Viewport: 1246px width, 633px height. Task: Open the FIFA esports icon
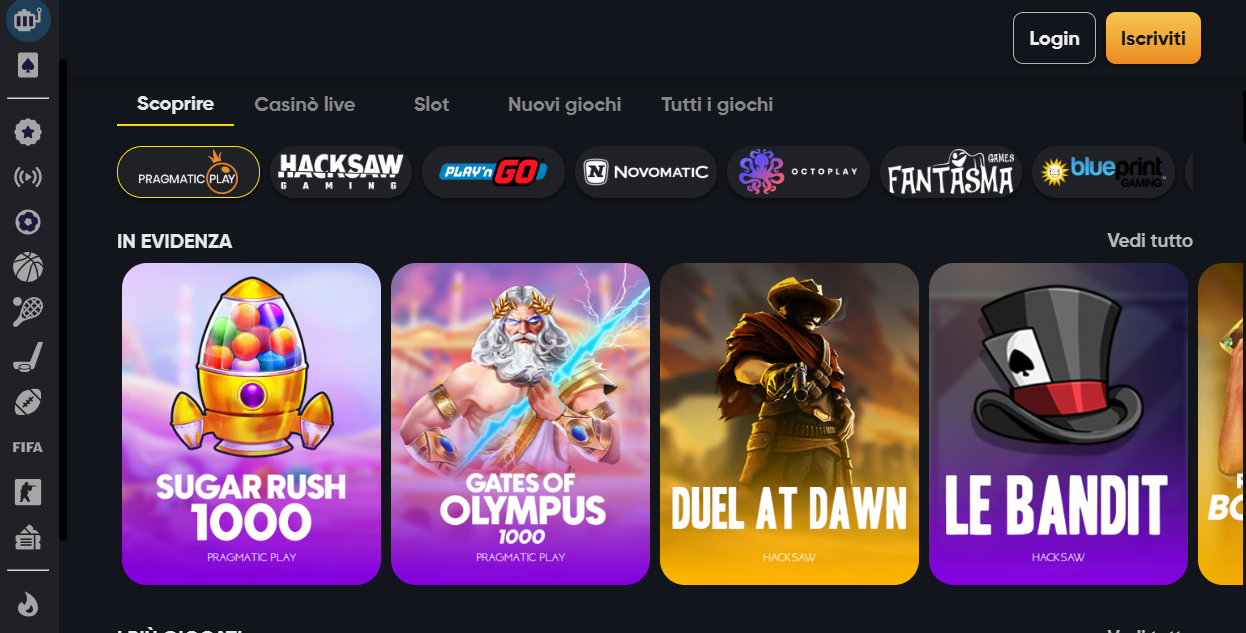28,447
